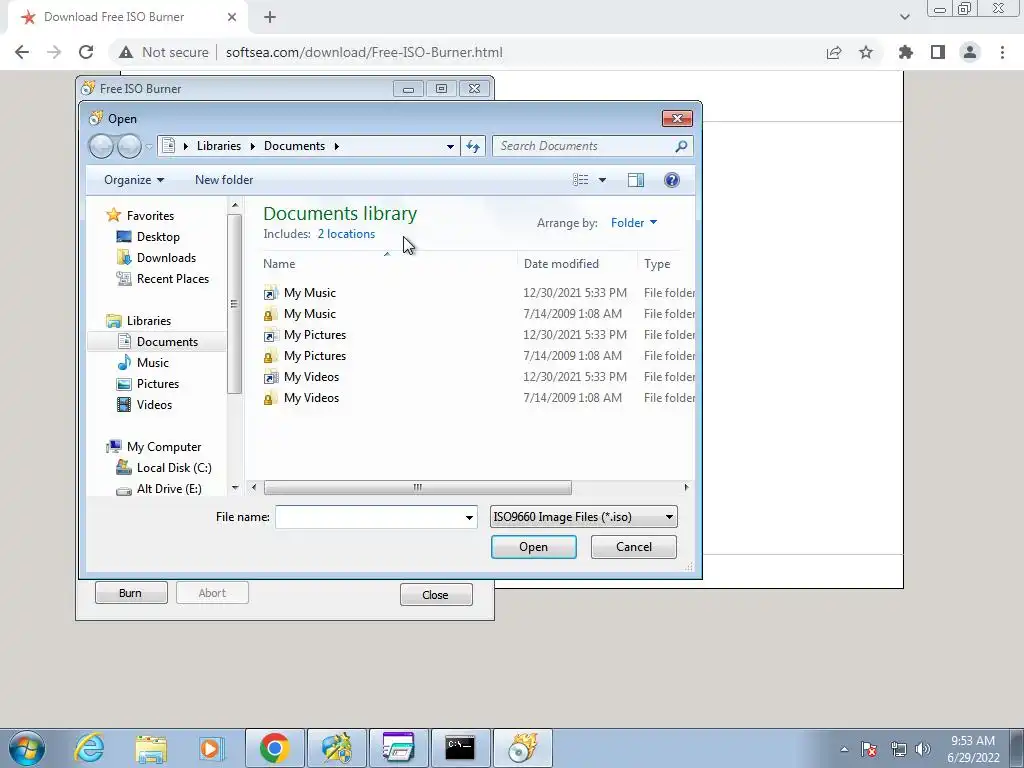Click Close in Free ISO Burner window

[436, 594]
